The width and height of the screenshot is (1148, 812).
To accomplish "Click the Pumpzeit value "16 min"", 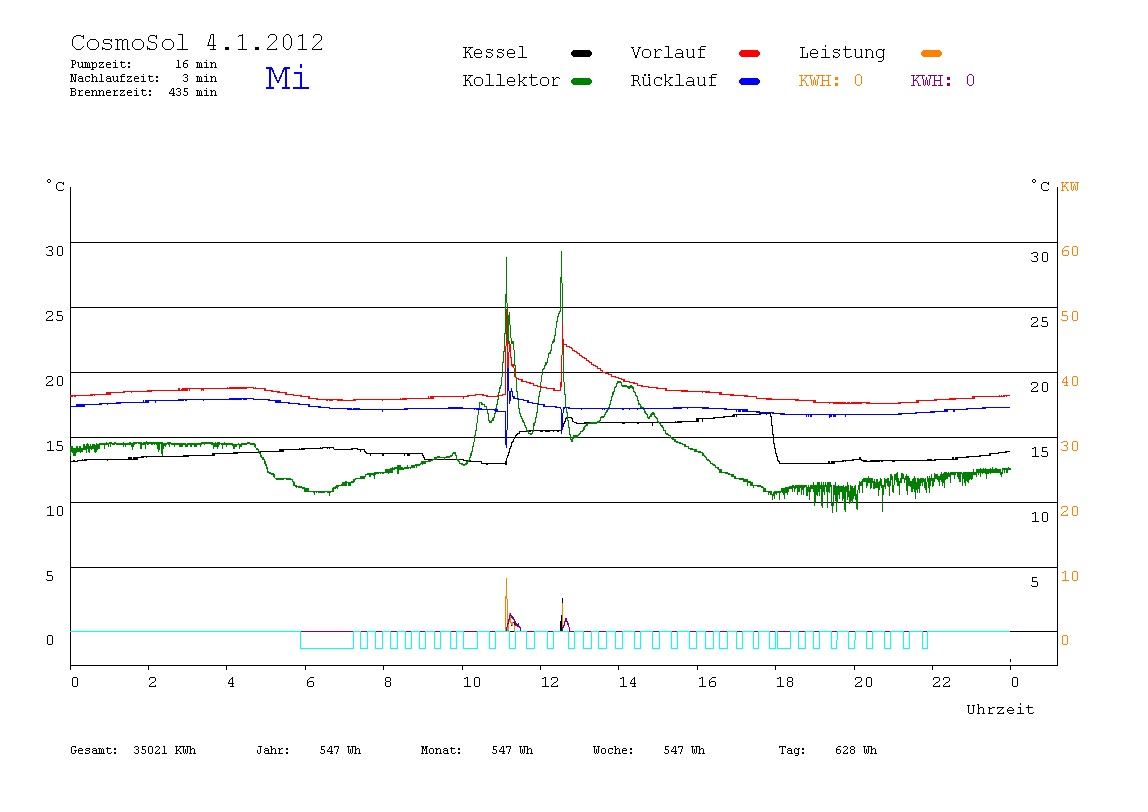I will (x=196, y=64).
